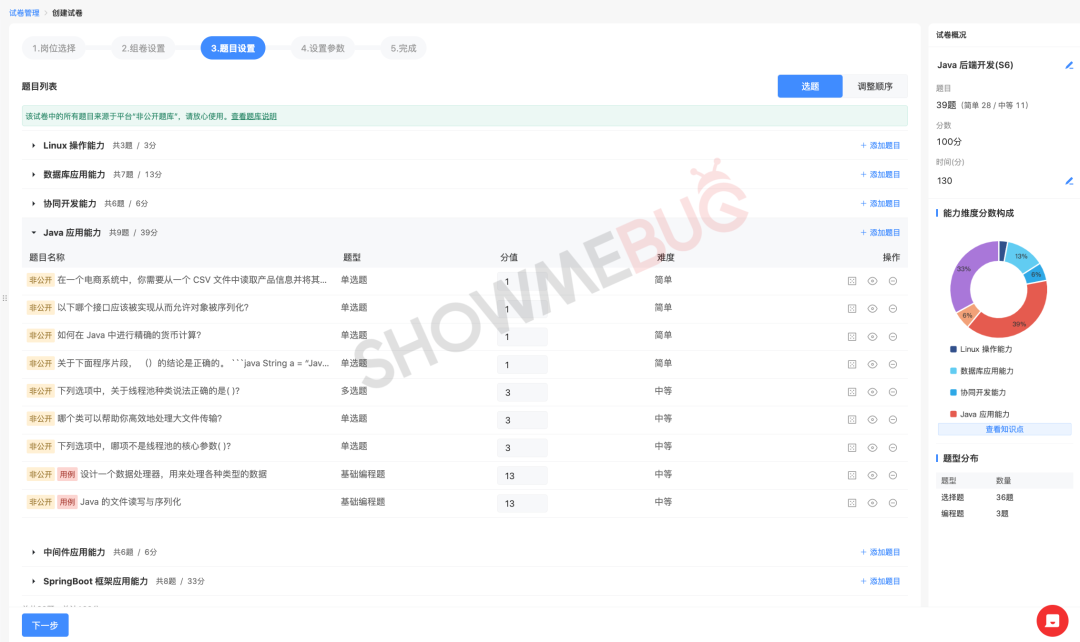This screenshot has width=1080, height=642.
Task: Remove the 货币计算 question with minus icon
Action: (893, 337)
